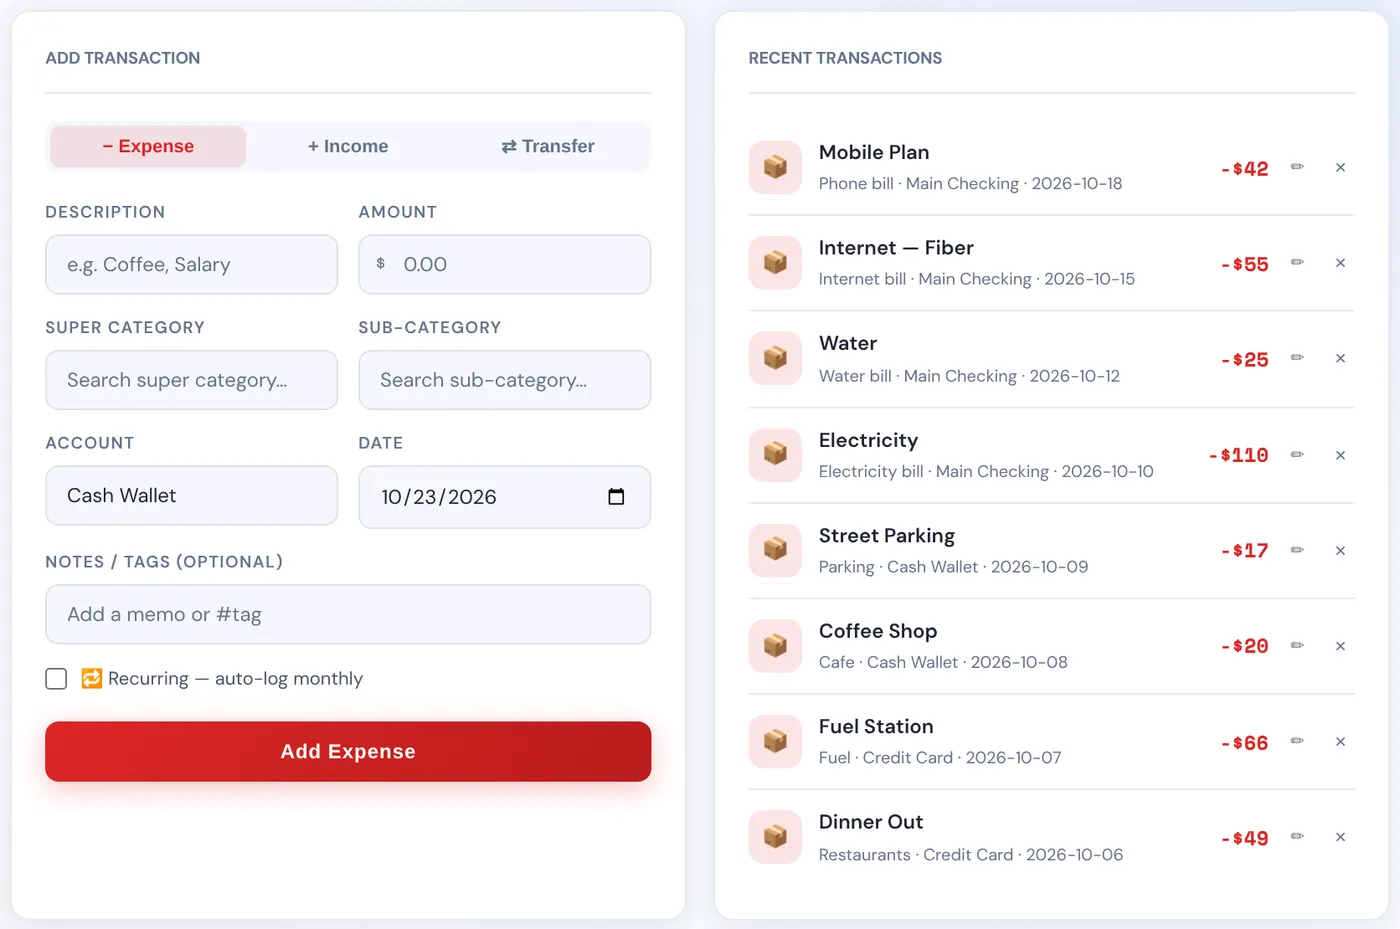Viewport: 1400px width, 929px height.
Task: Delete the Dinner Out transaction
Action: 1340,837
